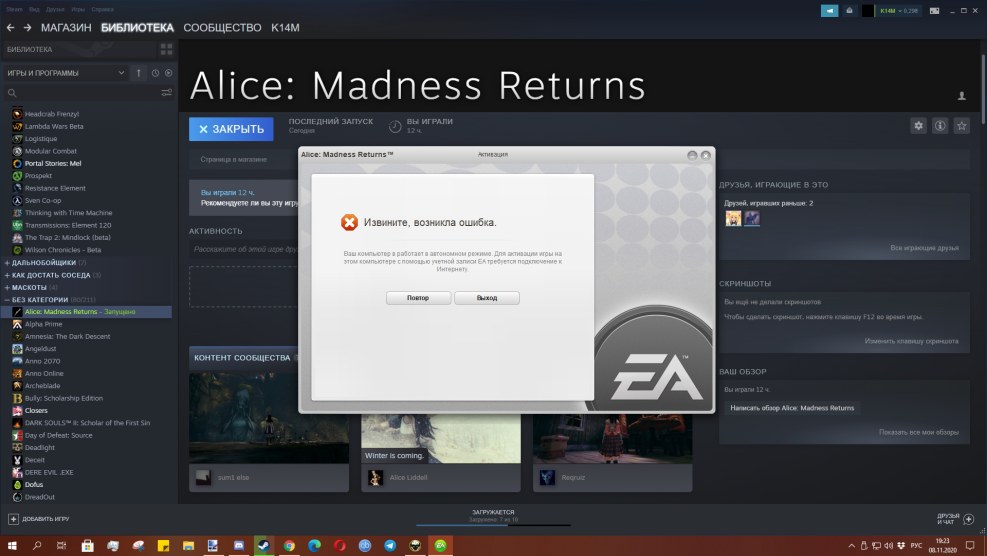Click the back navigation arrow
987x556 pixels.
11,28
